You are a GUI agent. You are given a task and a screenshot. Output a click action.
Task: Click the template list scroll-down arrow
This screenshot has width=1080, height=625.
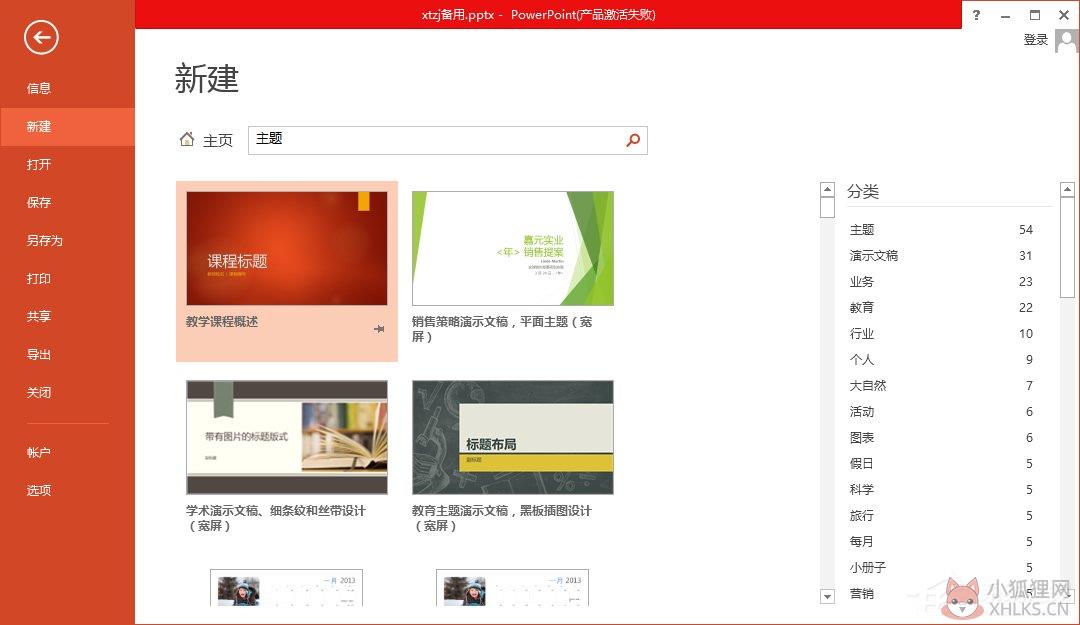[x=827, y=597]
